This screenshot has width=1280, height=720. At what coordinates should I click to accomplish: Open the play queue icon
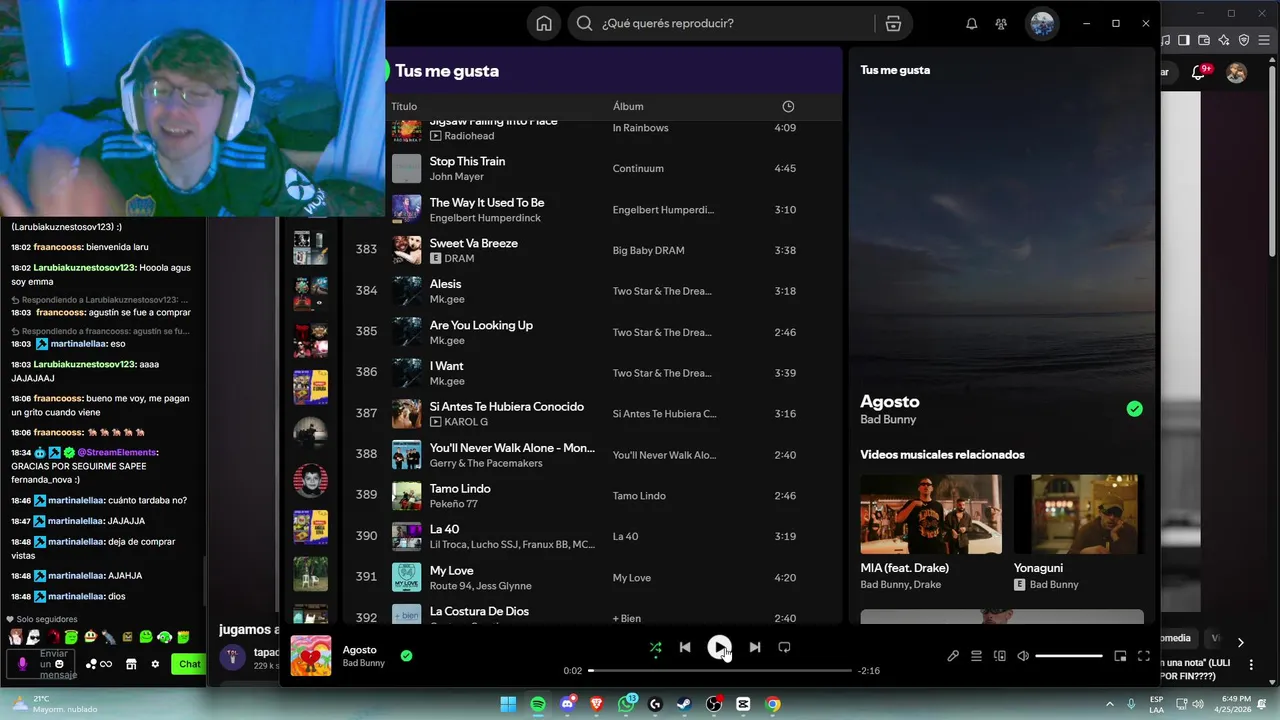pyautogui.click(x=976, y=656)
